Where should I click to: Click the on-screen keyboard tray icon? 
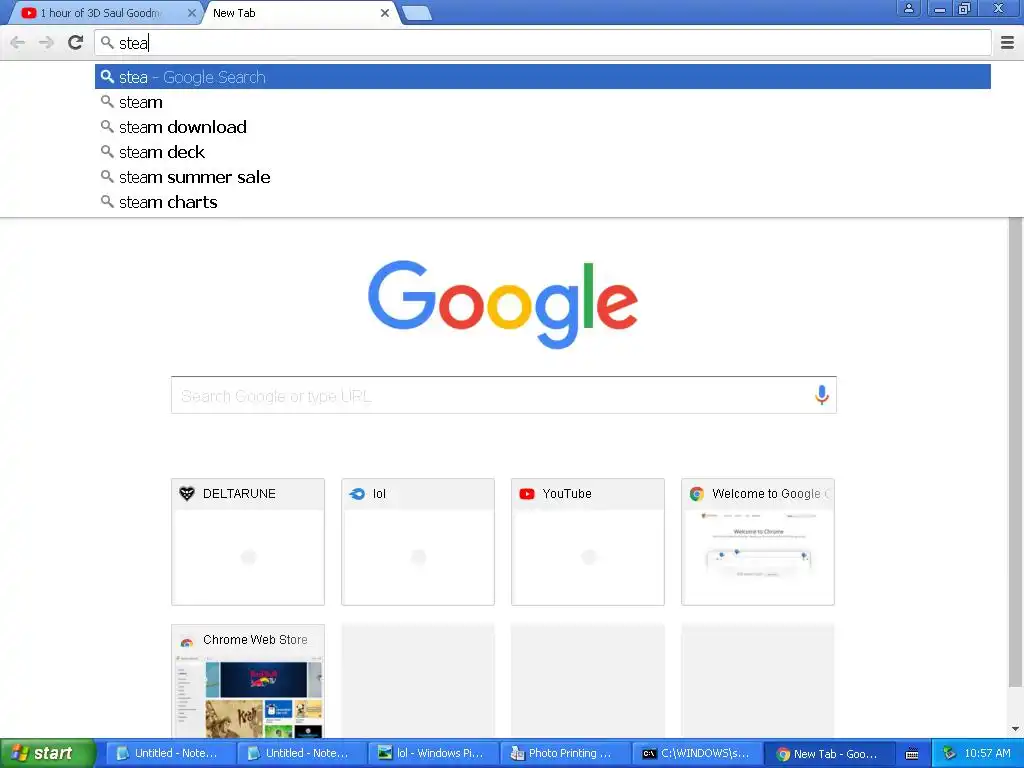[912, 754]
